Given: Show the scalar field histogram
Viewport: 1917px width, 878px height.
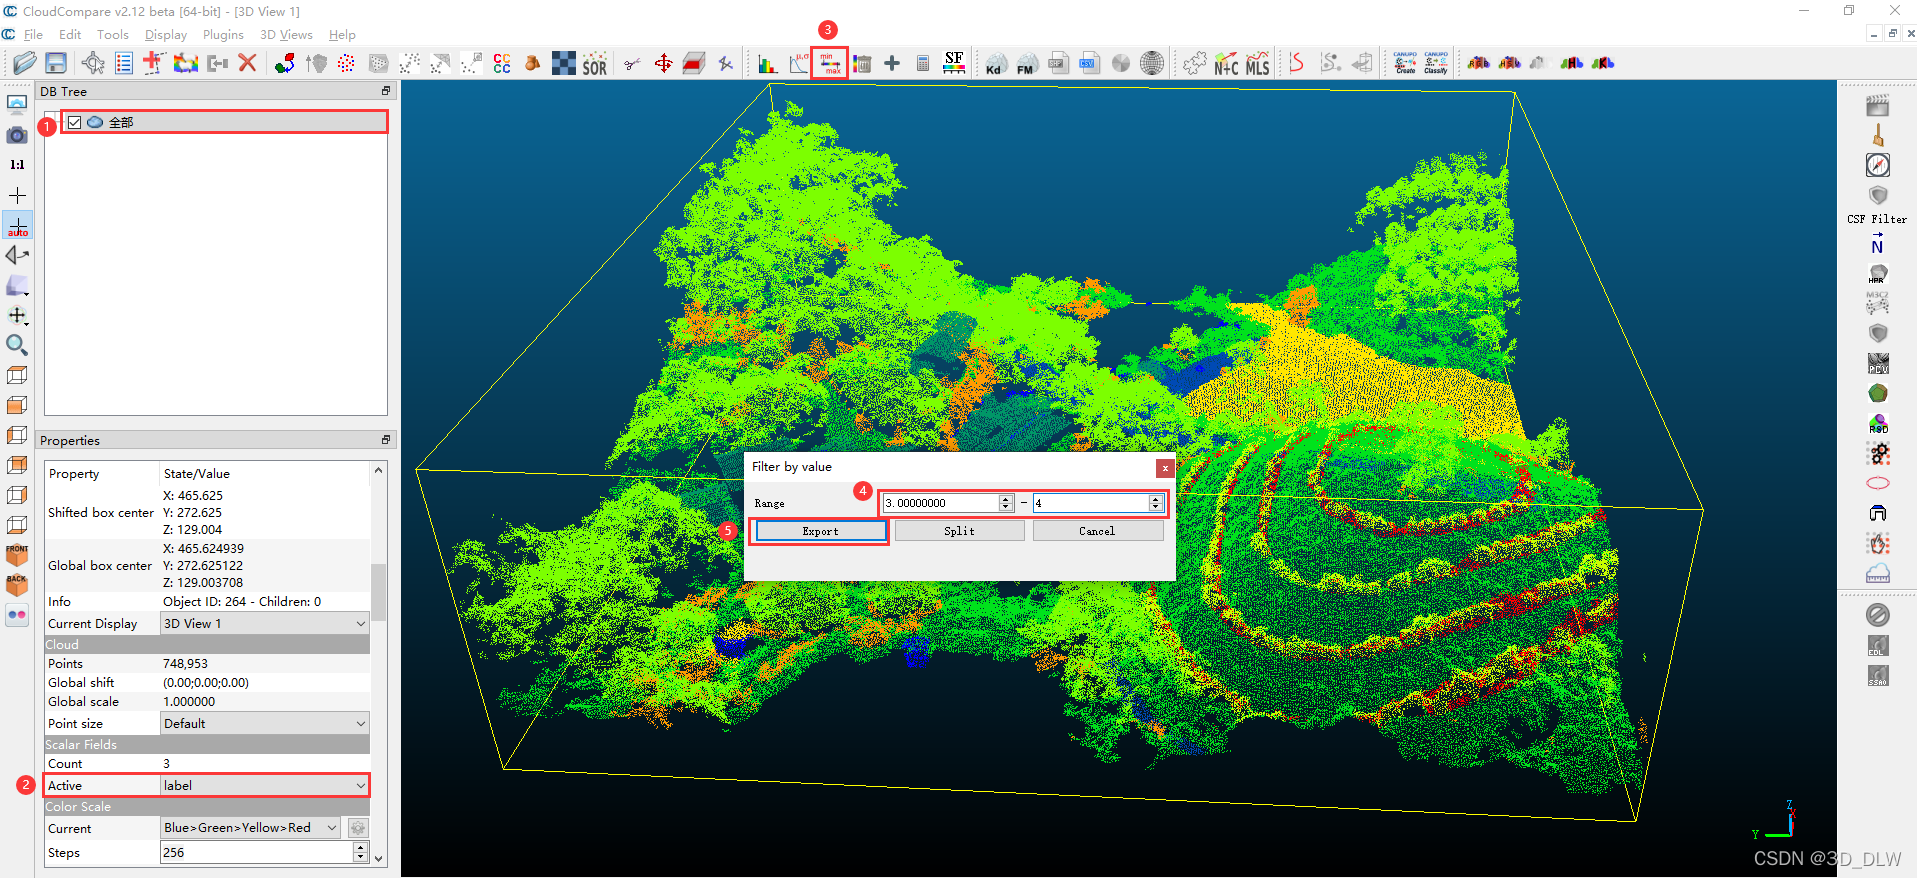Looking at the screenshot, I should pyautogui.click(x=767, y=64).
